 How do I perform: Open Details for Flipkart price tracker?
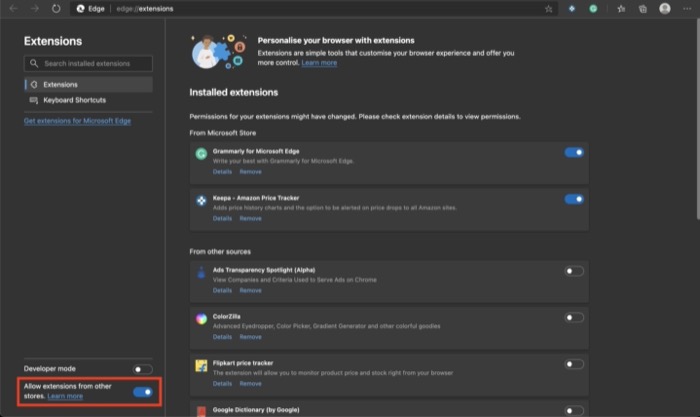222,384
